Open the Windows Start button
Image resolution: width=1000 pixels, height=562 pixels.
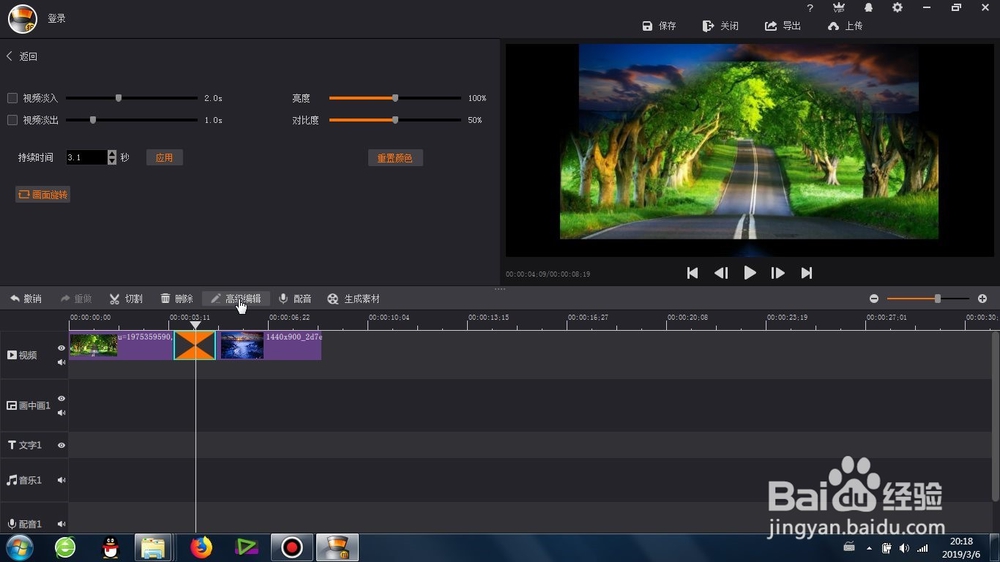(19, 548)
